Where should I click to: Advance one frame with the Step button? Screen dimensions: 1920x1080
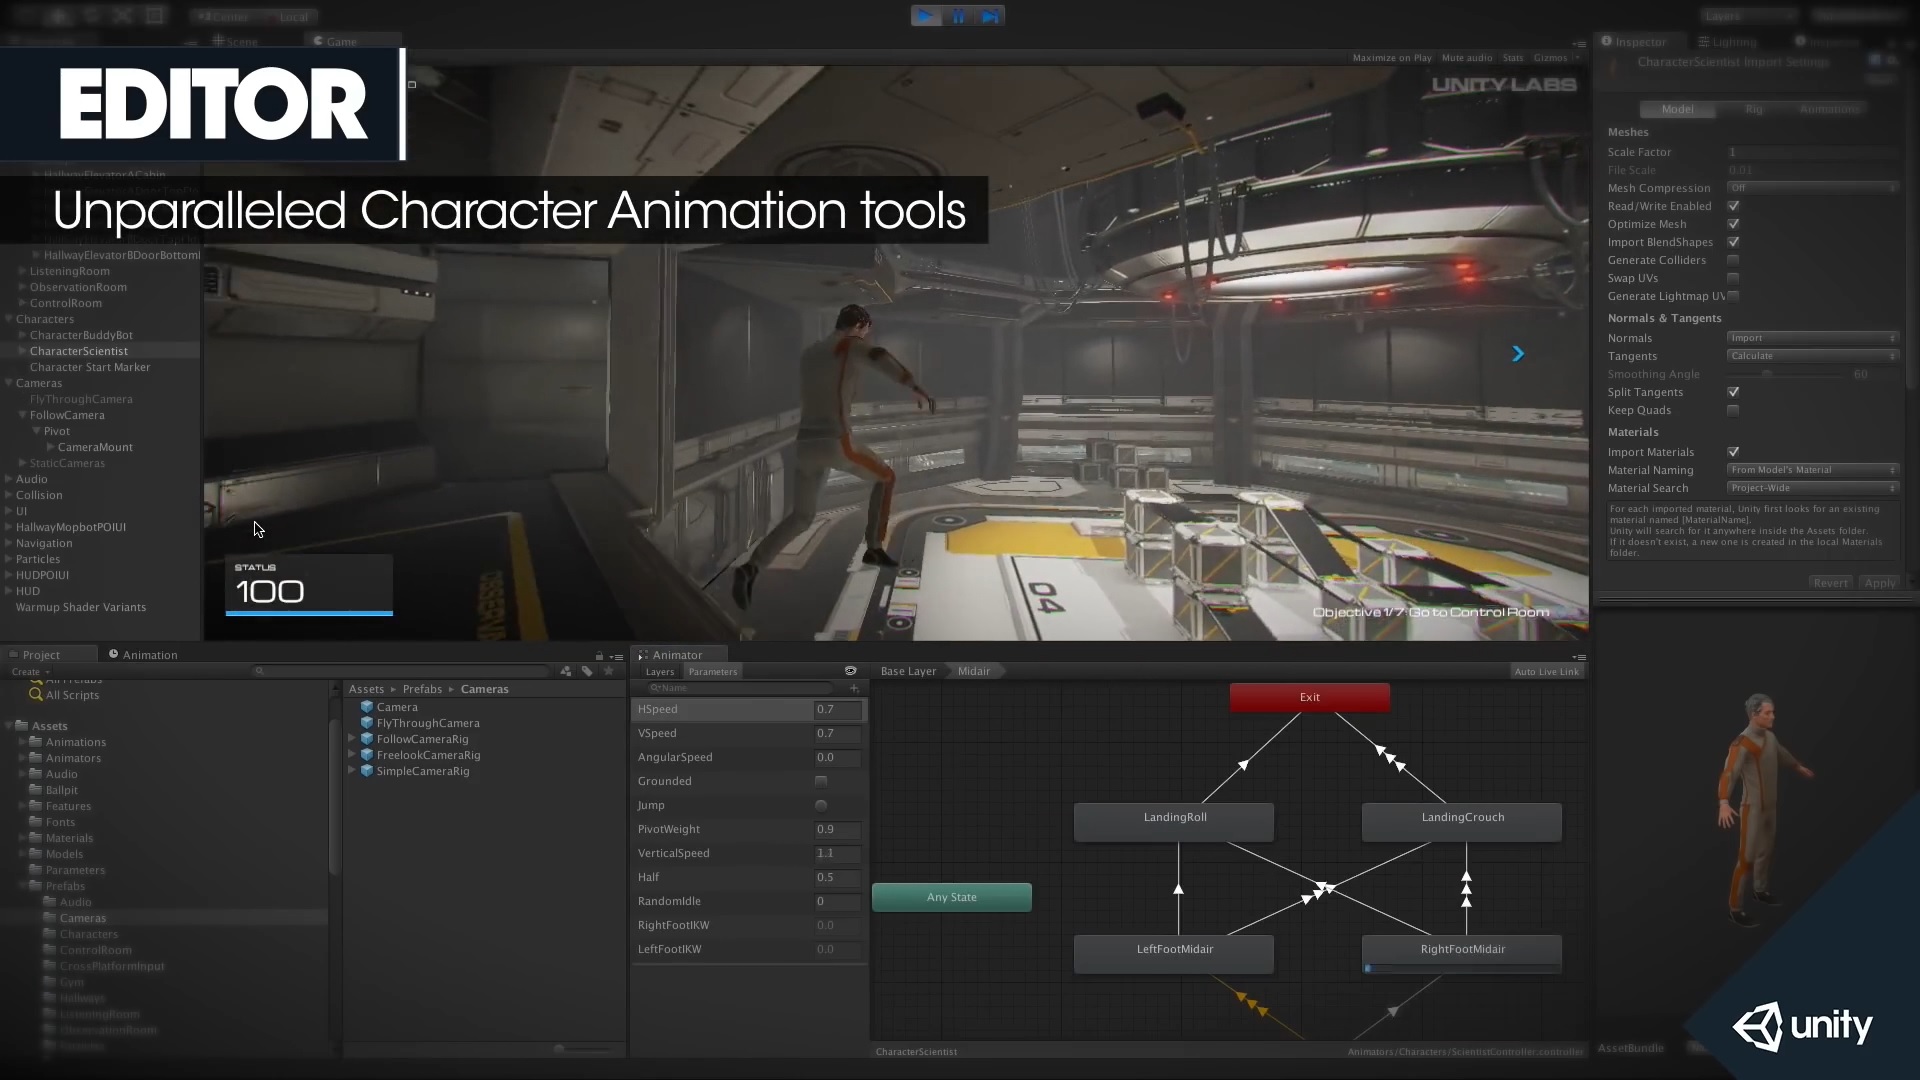click(990, 16)
